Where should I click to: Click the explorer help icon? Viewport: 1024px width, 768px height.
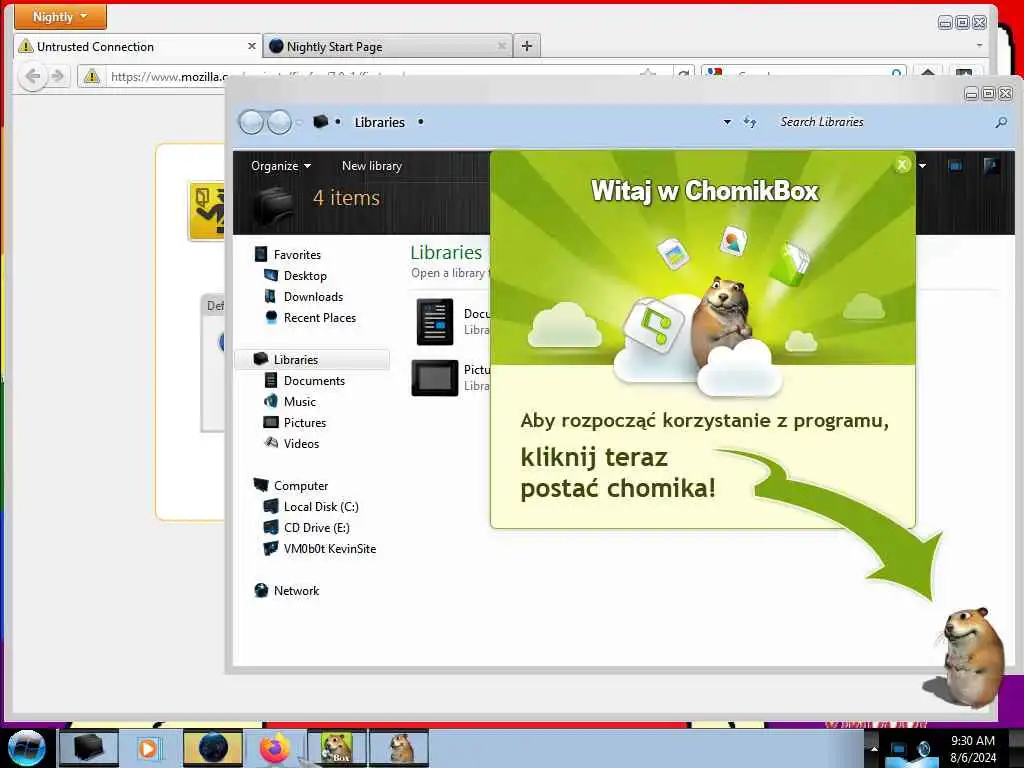pyautogui.click(x=991, y=166)
